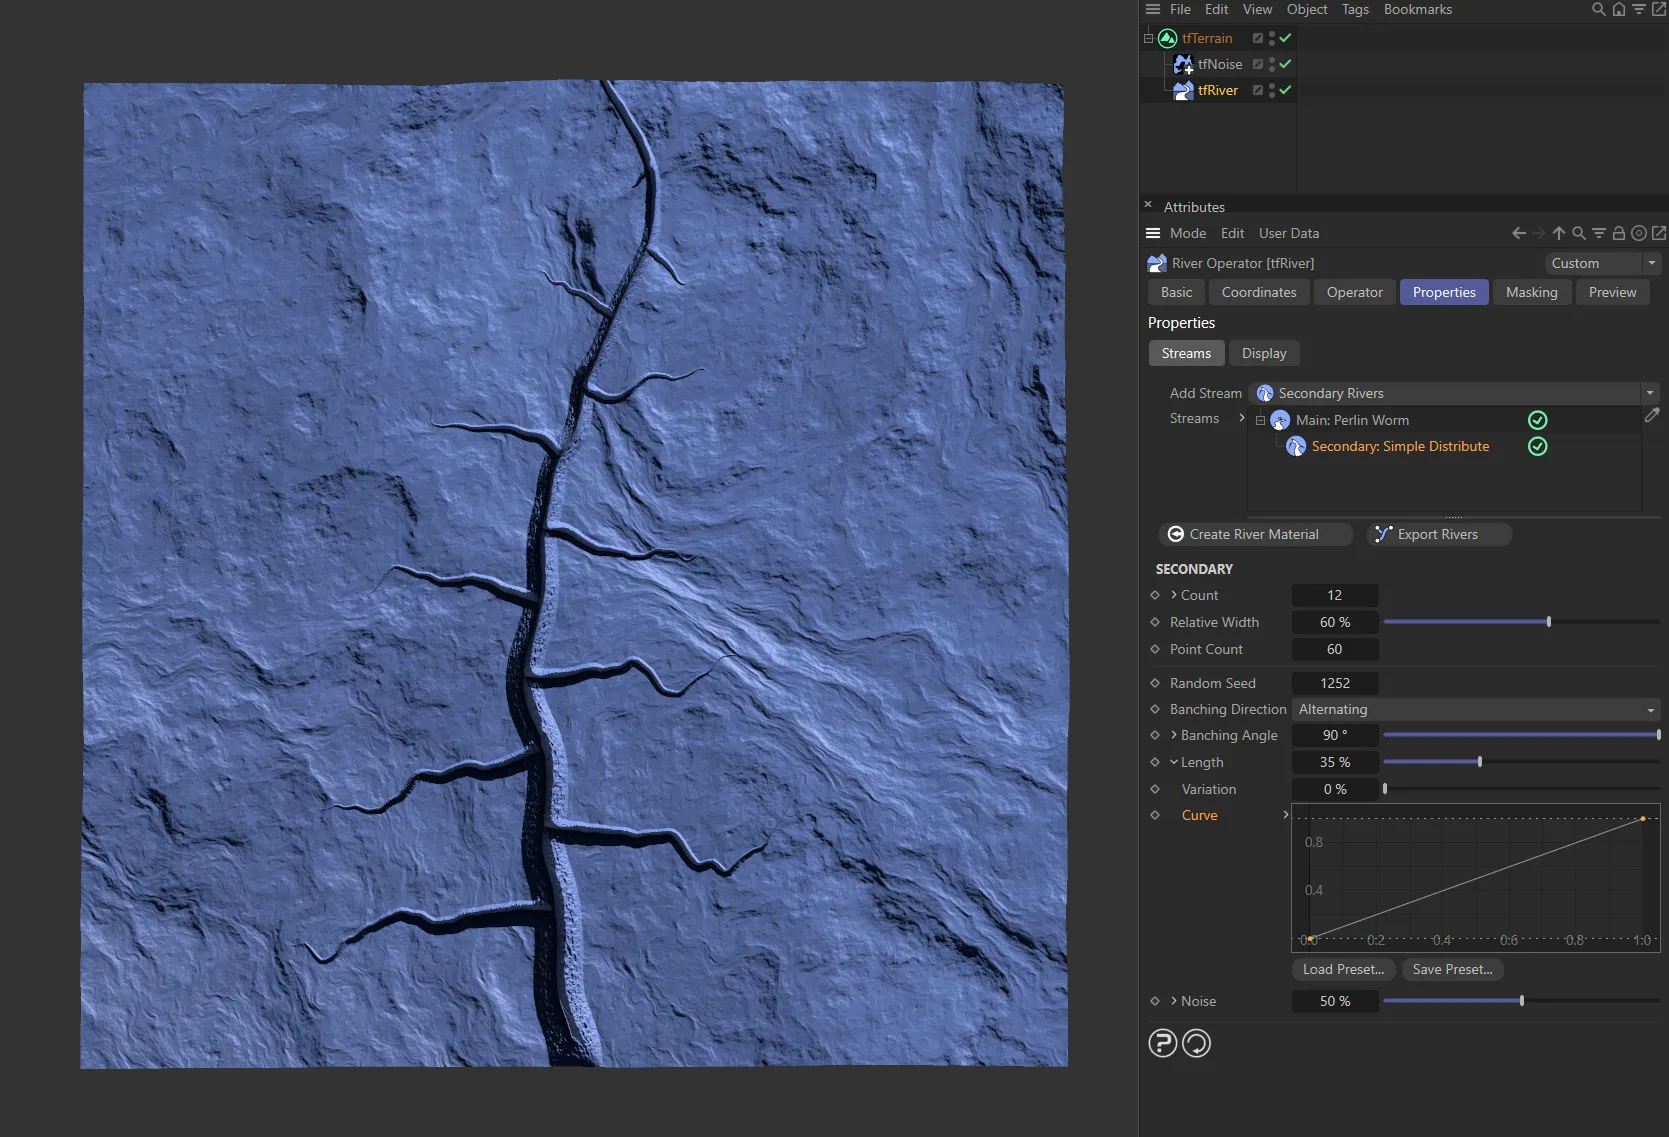Open the Bookmarks menu
Screen dimensions: 1669x1137
1417,9
